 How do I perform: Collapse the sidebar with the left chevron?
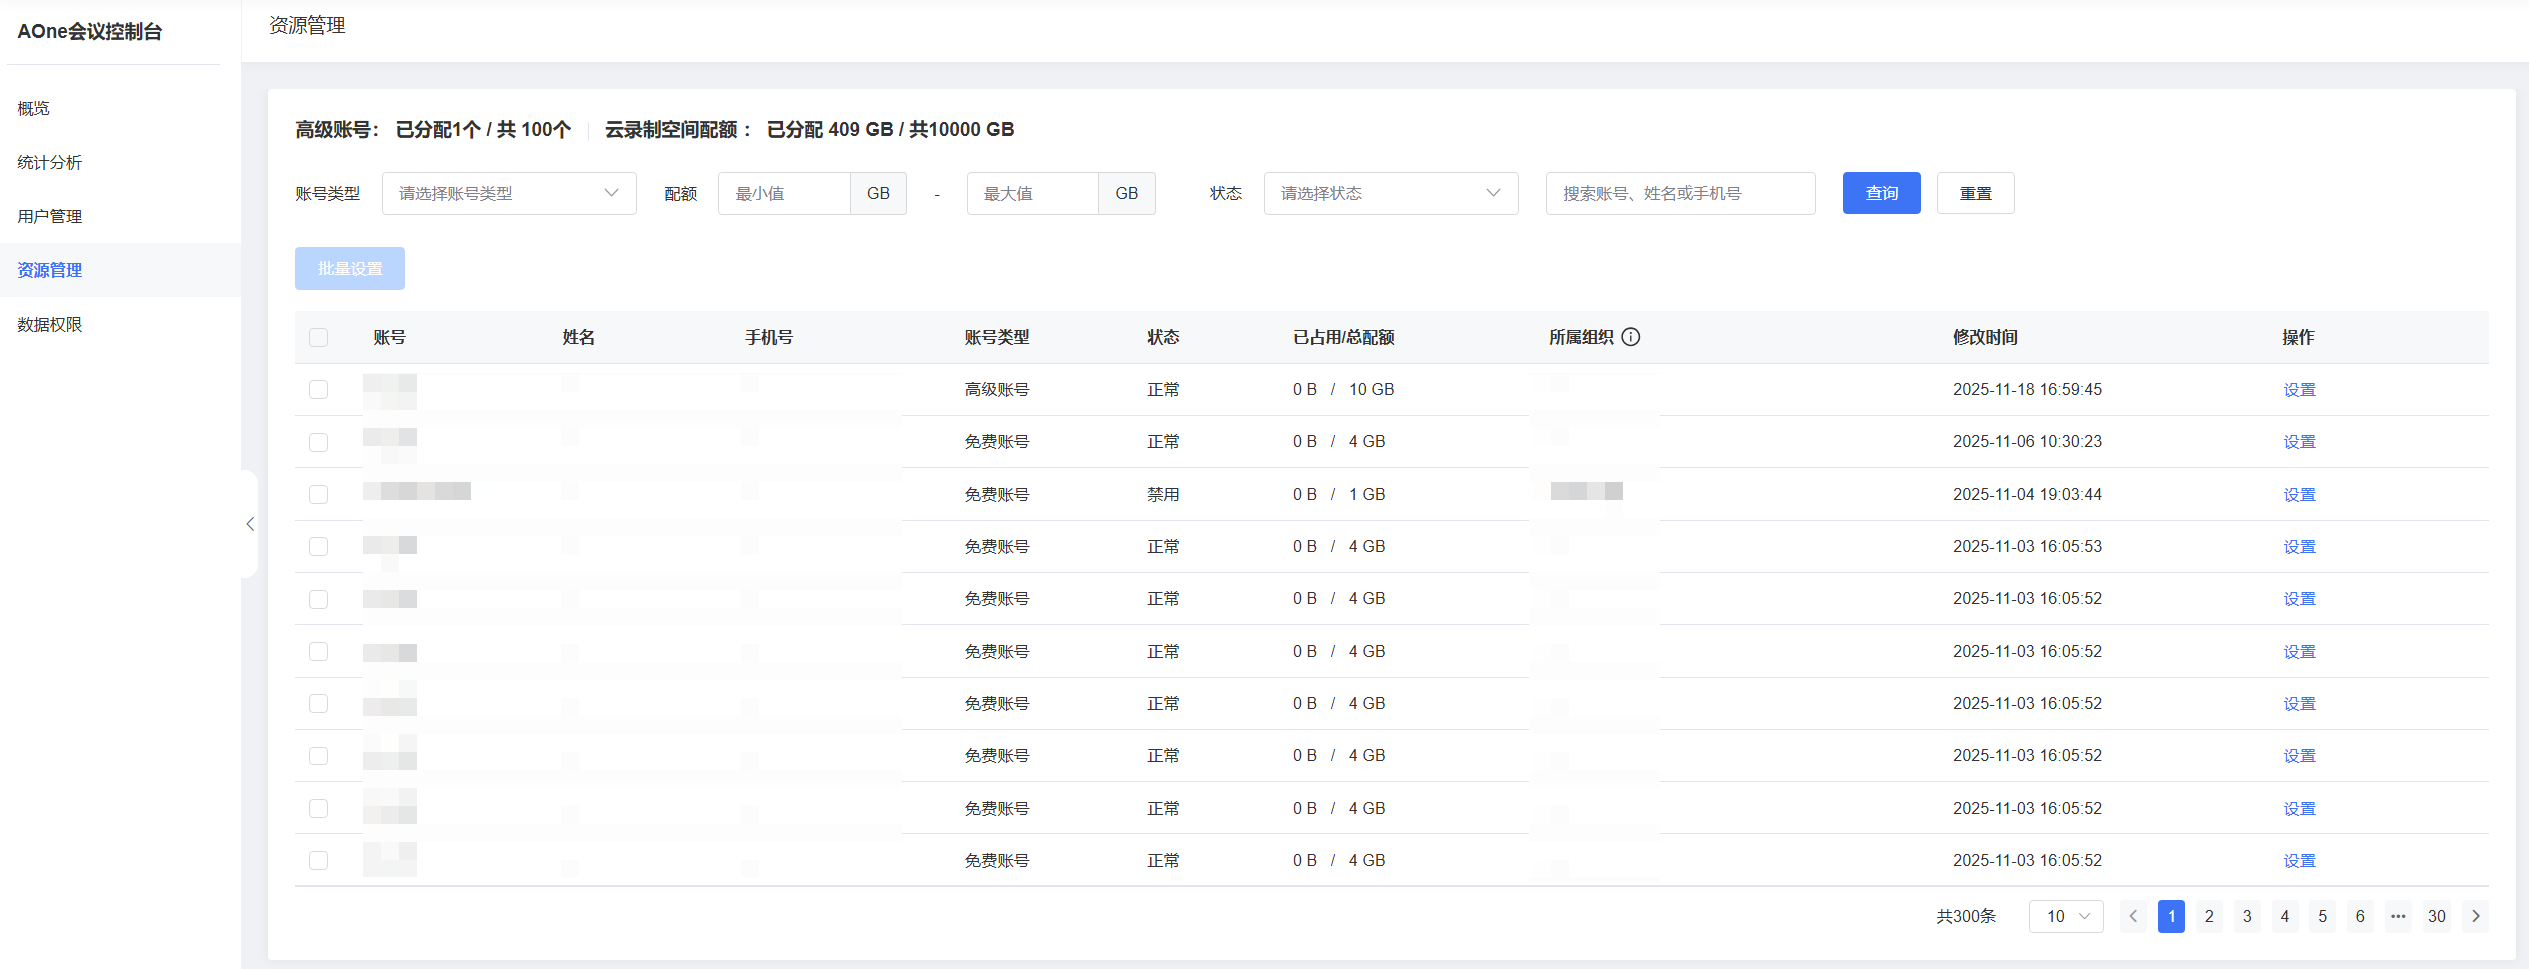pyautogui.click(x=250, y=524)
